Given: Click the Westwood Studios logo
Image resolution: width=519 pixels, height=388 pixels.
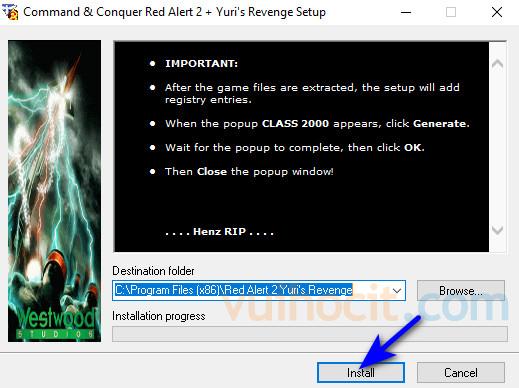Looking at the screenshot, I should [x=55, y=322].
